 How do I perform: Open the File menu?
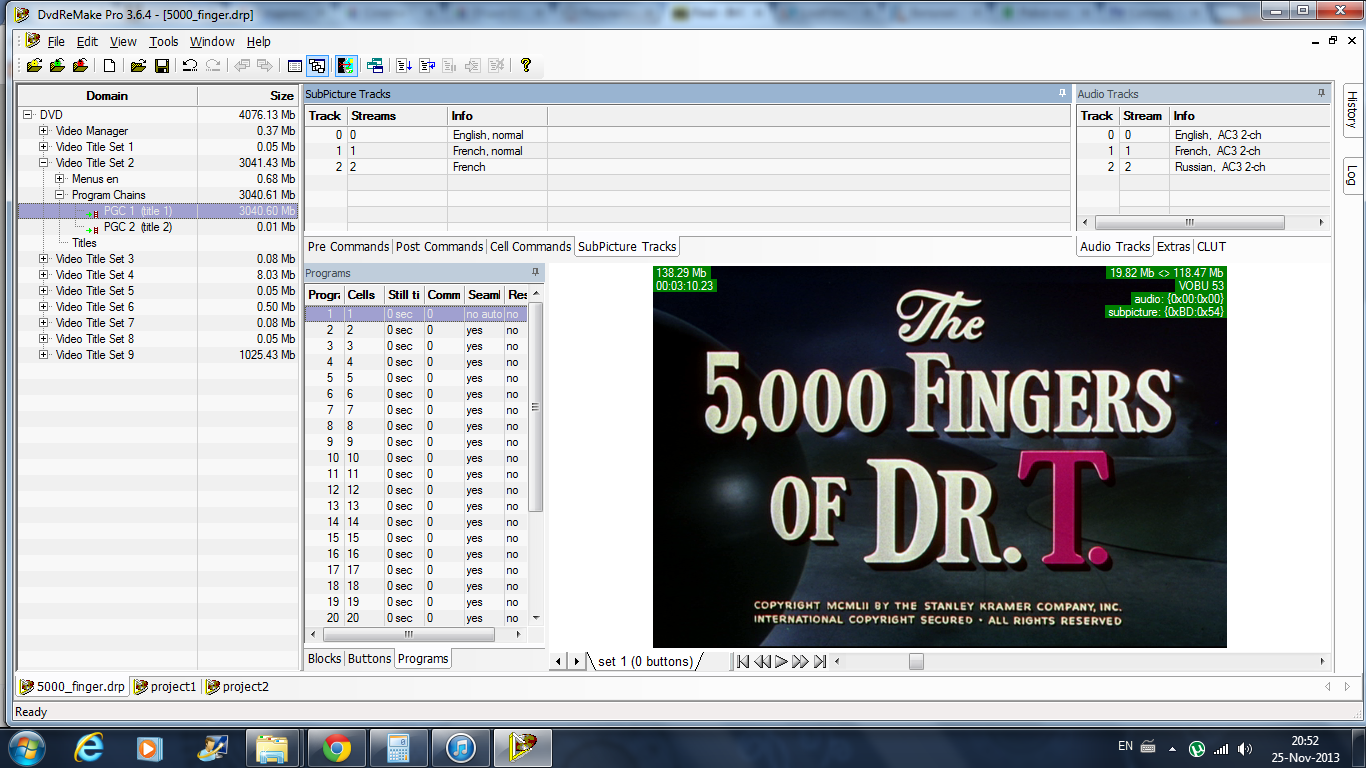tap(56, 41)
